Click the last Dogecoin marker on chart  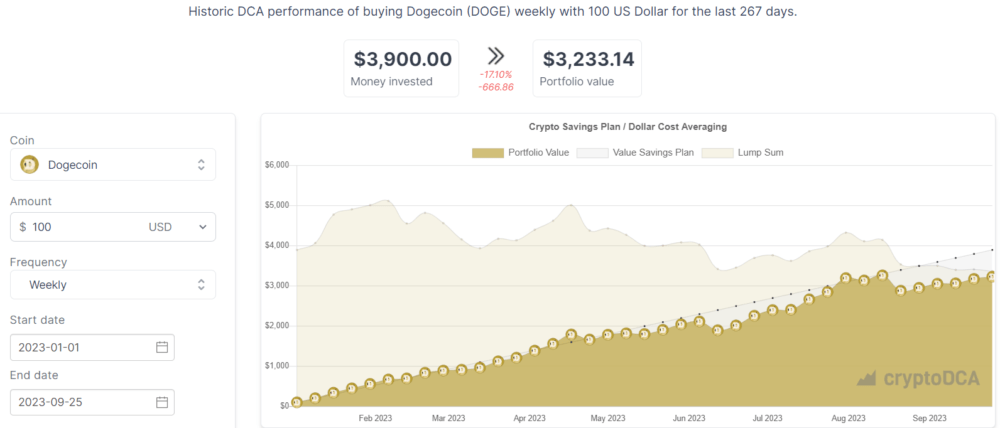992,277
